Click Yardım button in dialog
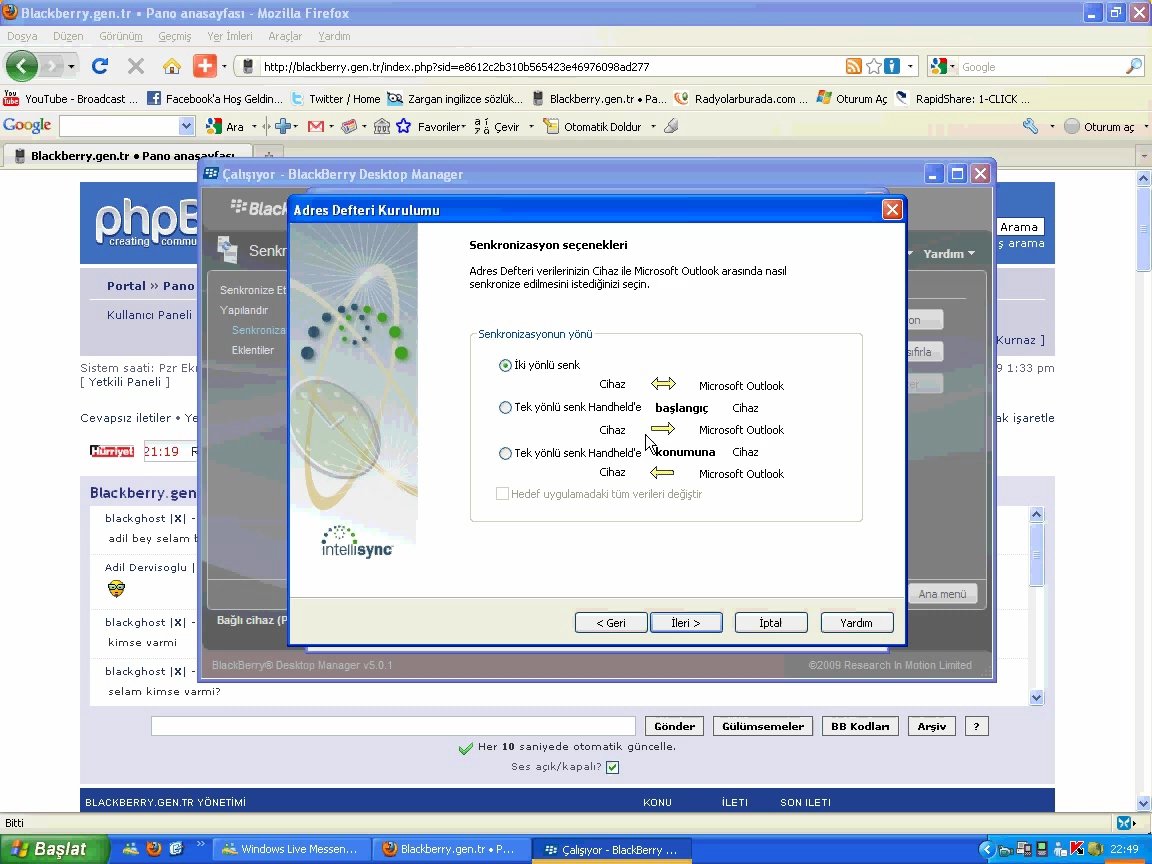This screenshot has height=864, width=1152. coord(857,622)
